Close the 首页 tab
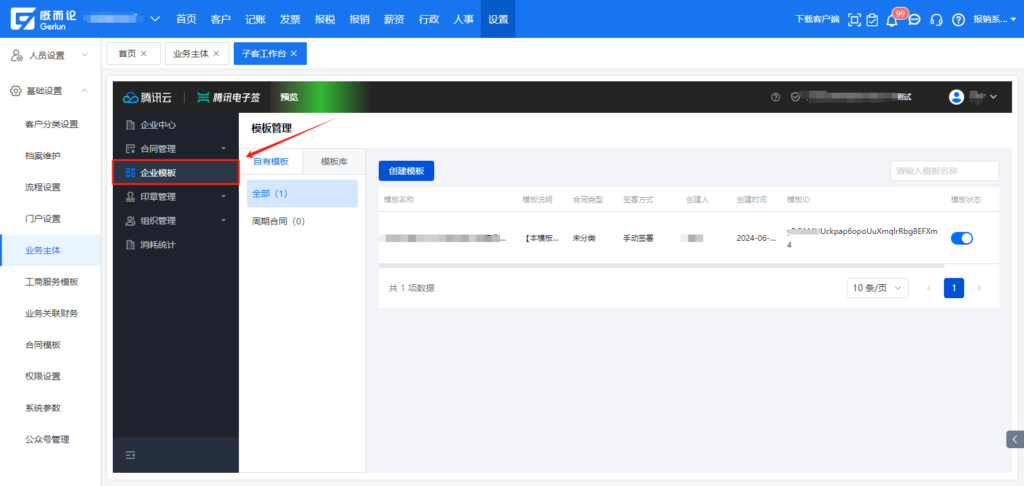1024x486 pixels. [x=144, y=54]
